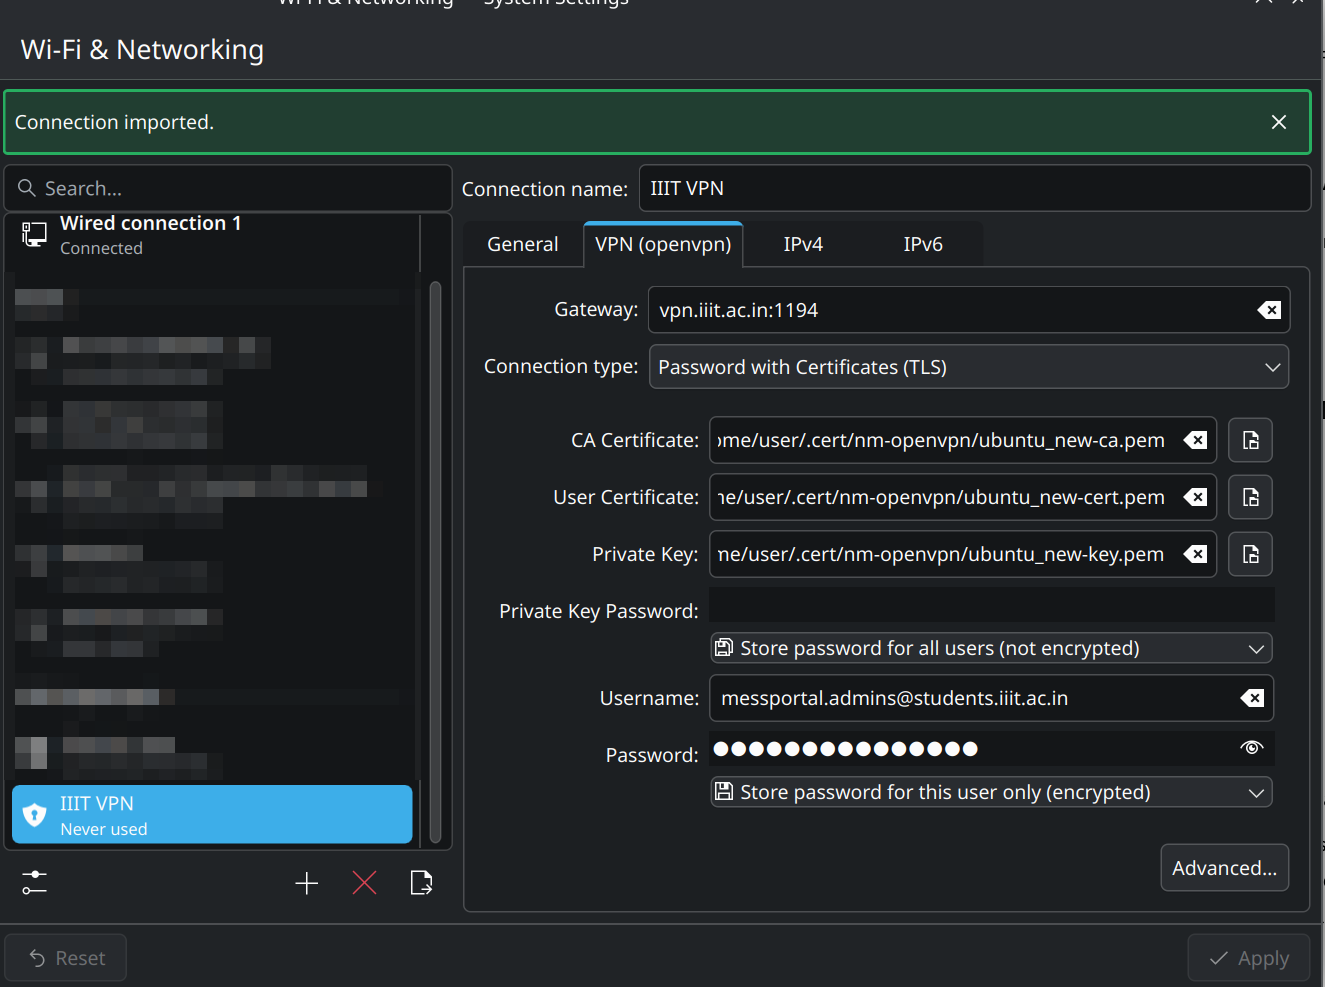Viewport: 1325px width, 987px height.
Task: Dismiss the Connection imported banner
Action: 1278,122
